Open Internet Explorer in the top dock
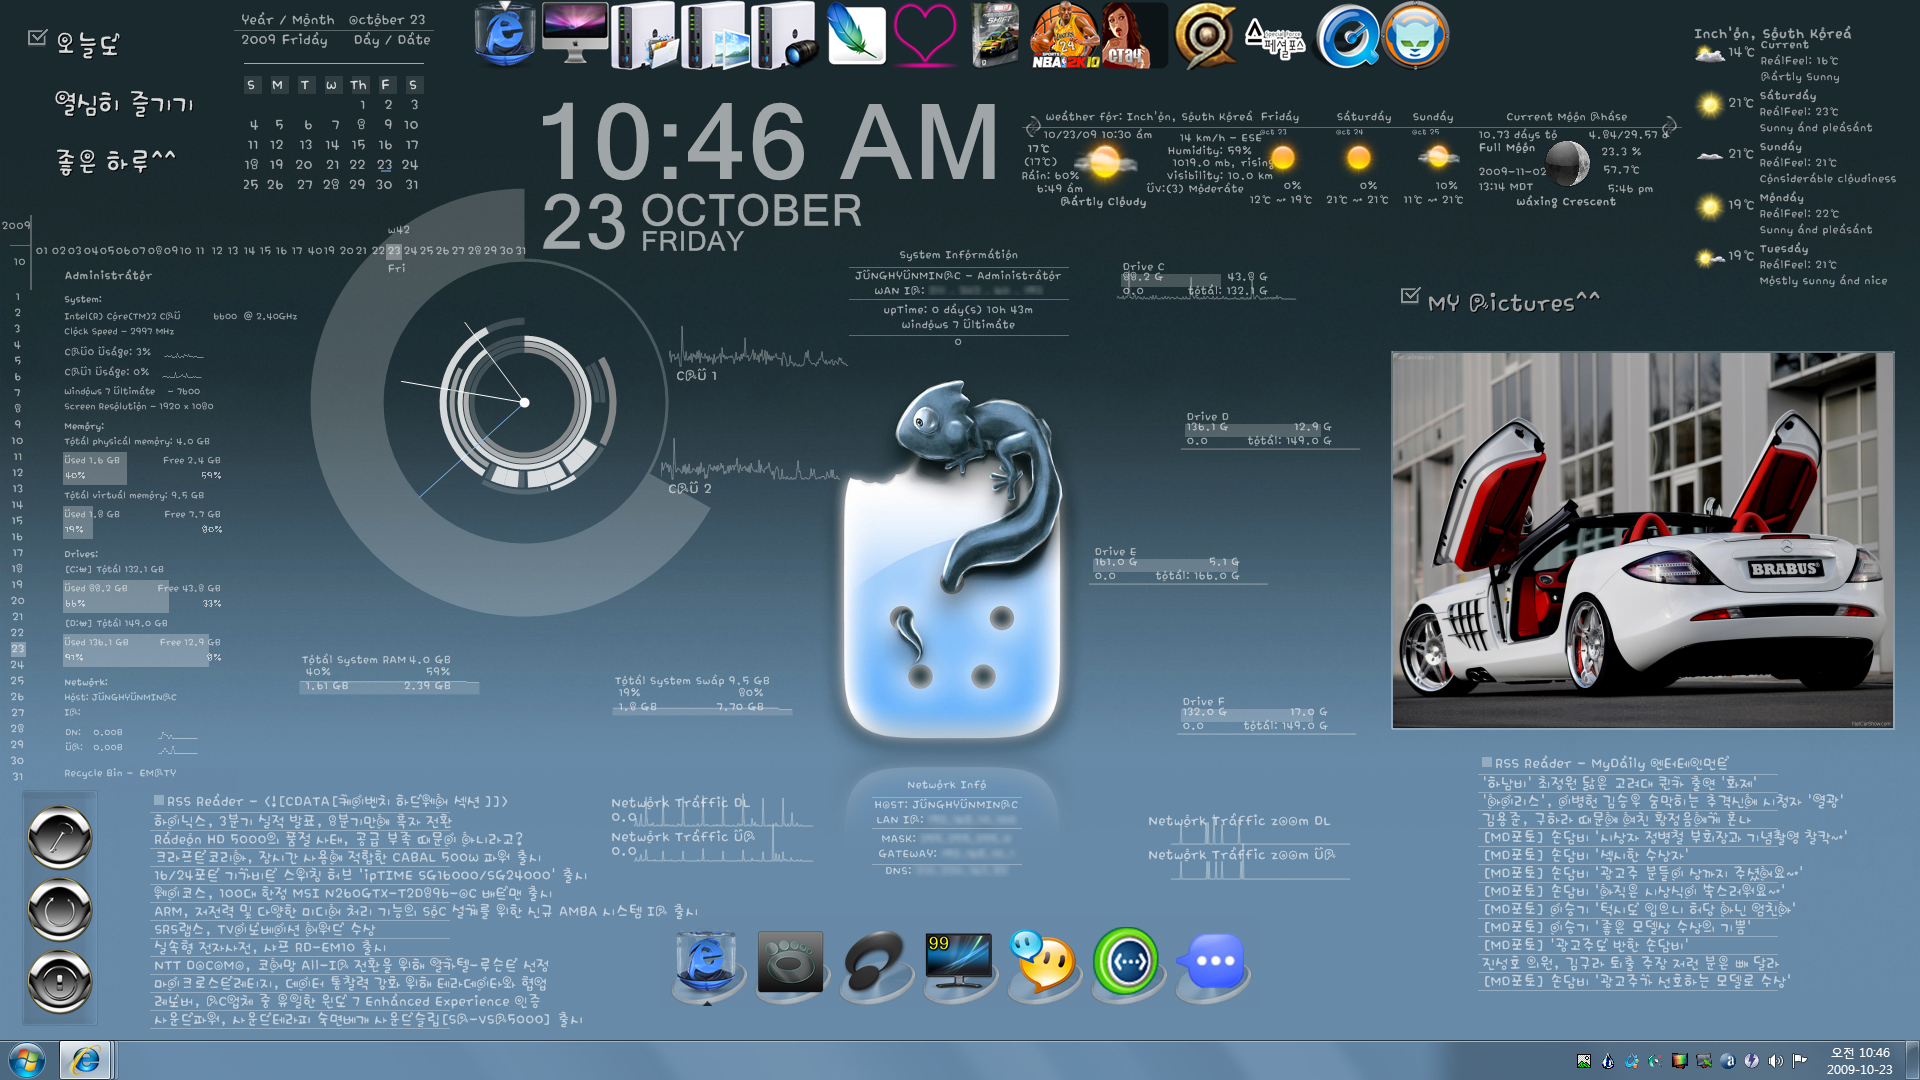 point(505,35)
